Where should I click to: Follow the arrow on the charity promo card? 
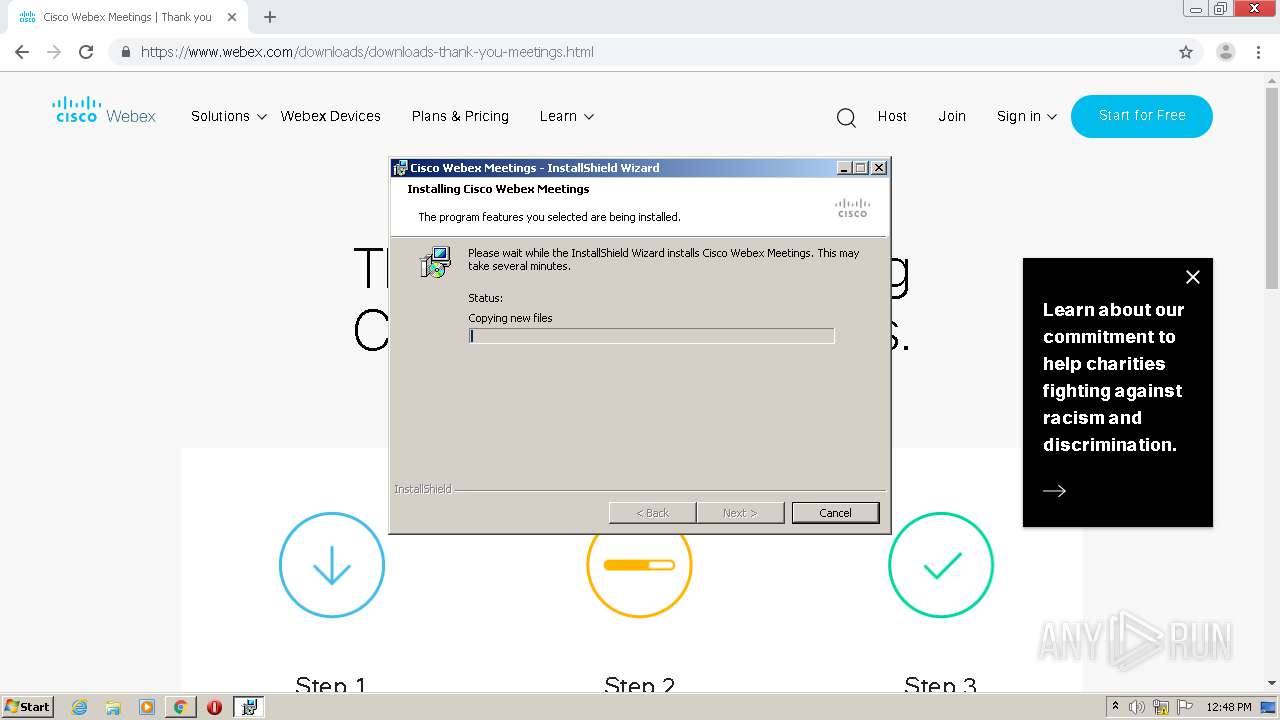pos(1054,490)
